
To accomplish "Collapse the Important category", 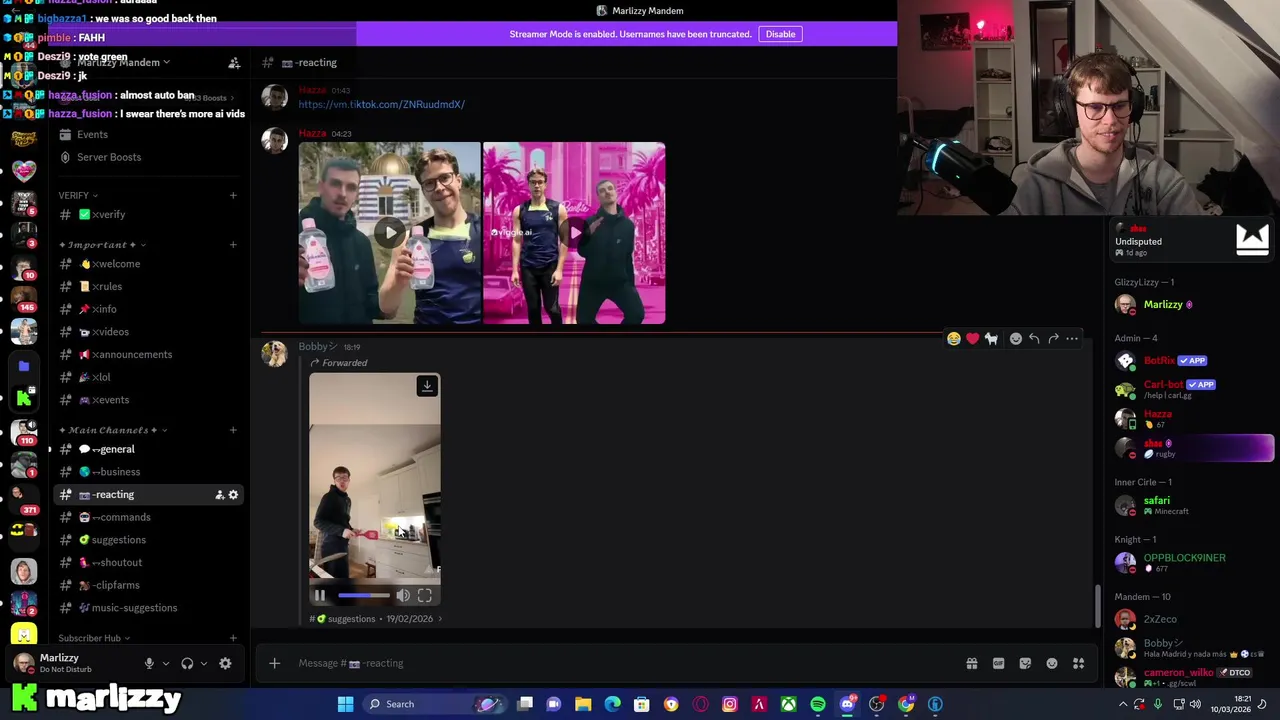I will (102, 244).
